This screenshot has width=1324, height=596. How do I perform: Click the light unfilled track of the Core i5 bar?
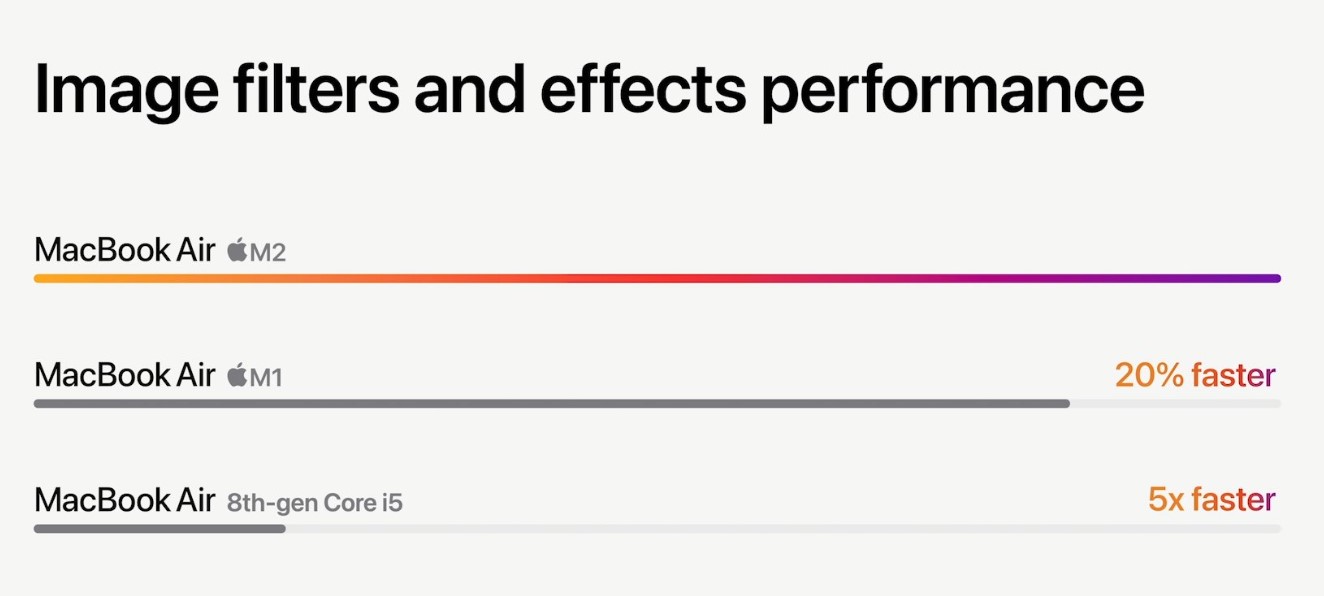pos(780,528)
